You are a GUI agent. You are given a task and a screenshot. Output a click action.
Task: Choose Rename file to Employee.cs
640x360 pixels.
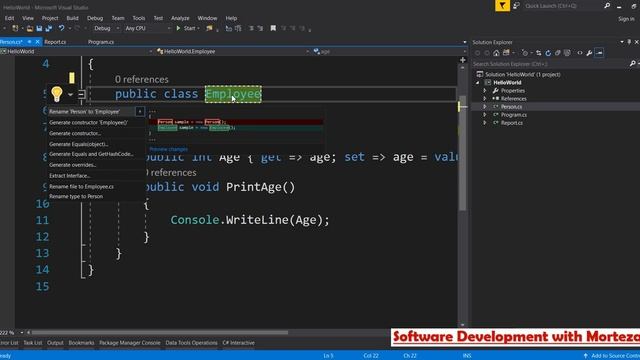click(x=81, y=187)
